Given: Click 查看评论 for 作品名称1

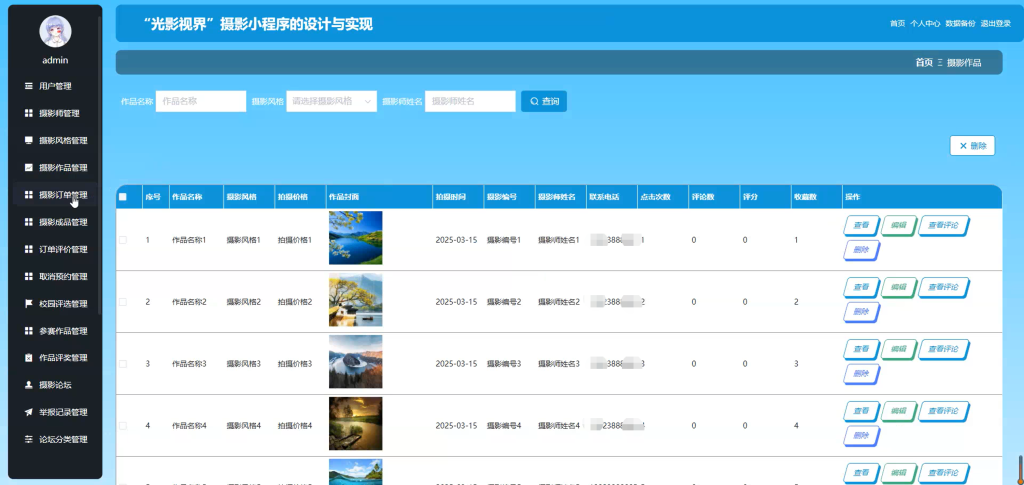Looking at the screenshot, I should (x=943, y=226).
